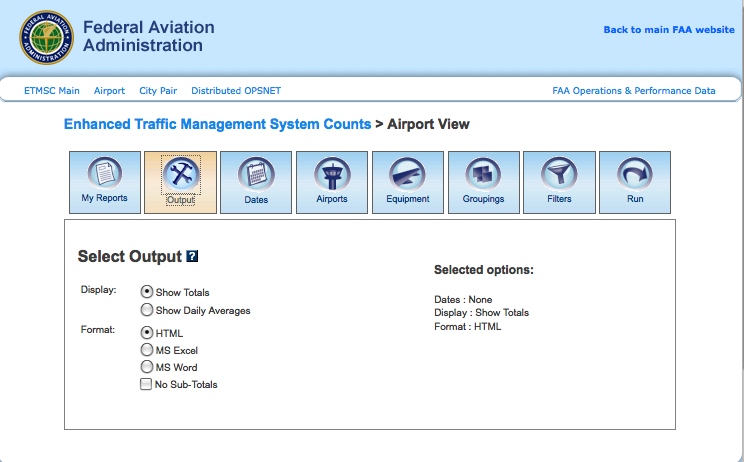Click the 'Dates : None' selected option text

463,300
